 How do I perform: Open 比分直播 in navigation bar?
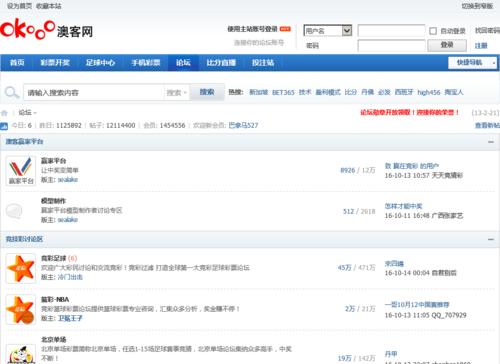click(x=221, y=62)
